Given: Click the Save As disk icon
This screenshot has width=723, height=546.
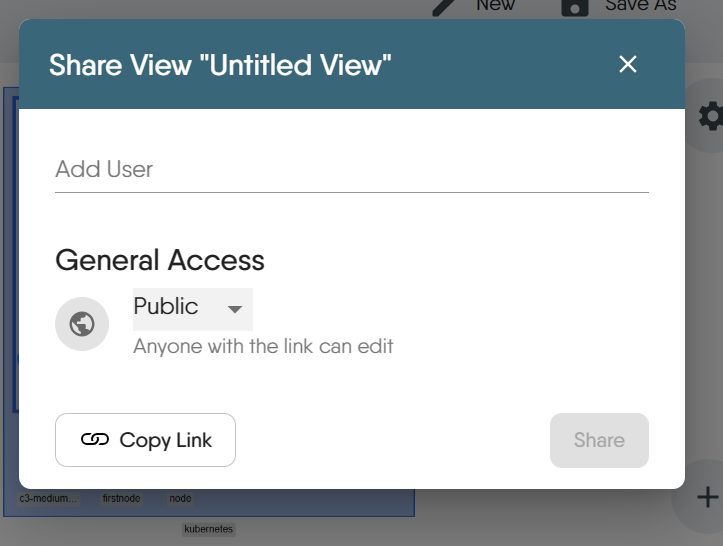Looking at the screenshot, I should coord(574,7).
